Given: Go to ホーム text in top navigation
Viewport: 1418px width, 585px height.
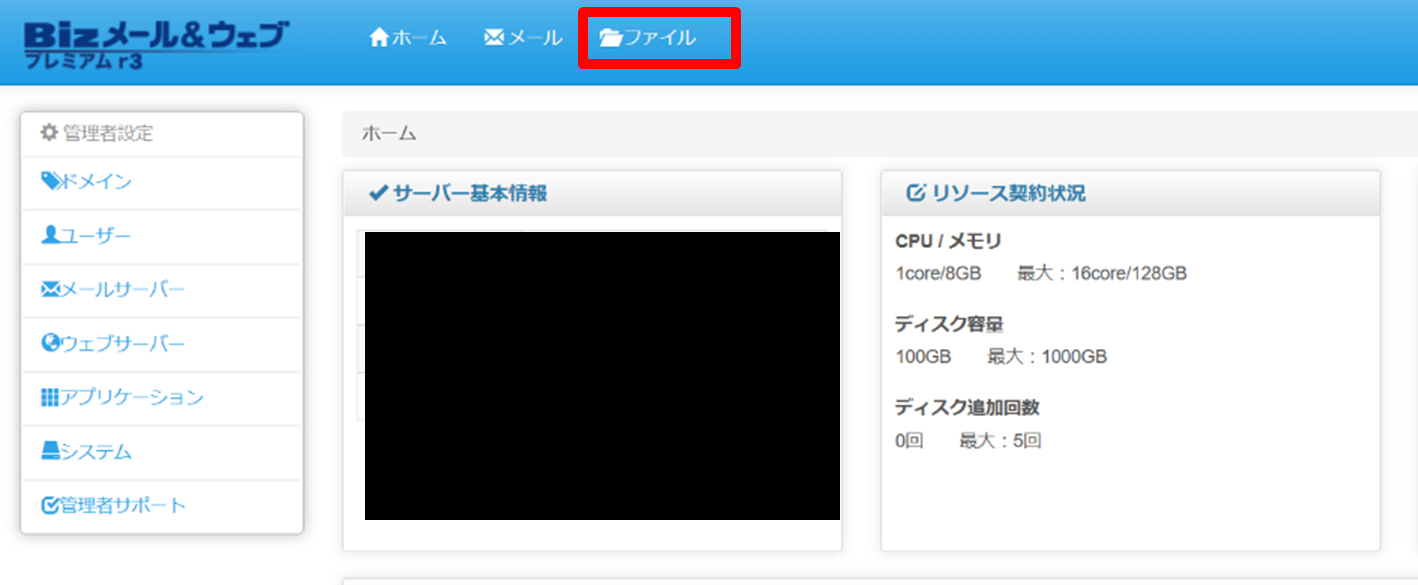Looking at the screenshot, I should coord(419,38).
